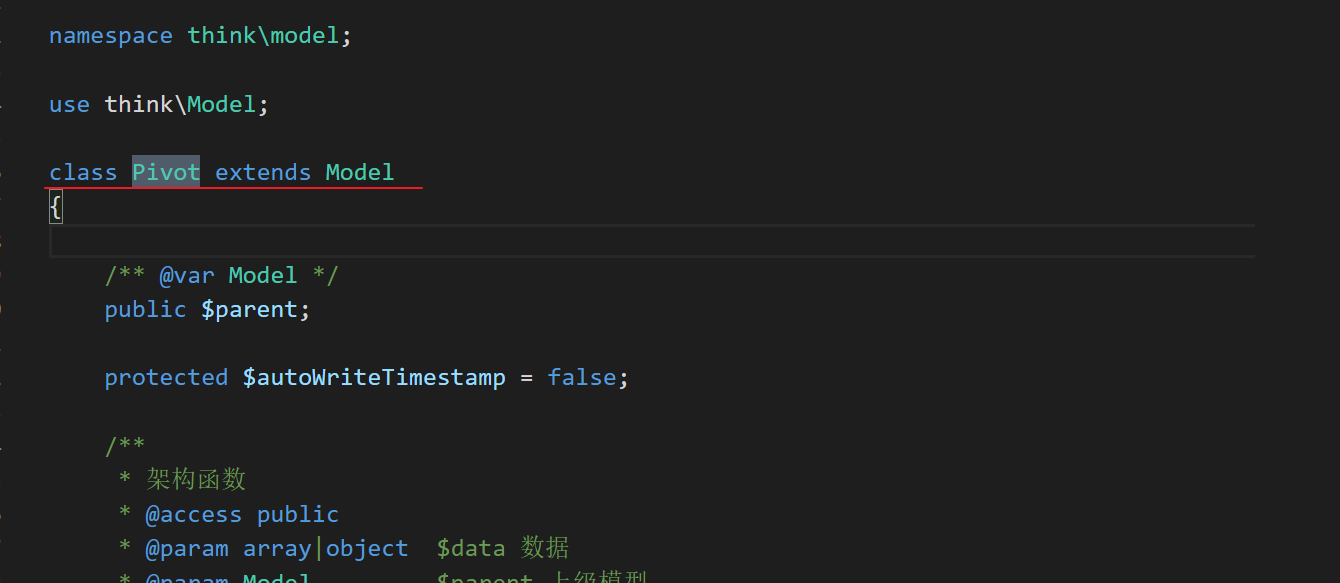Image resolution: width=1340 pixels, height=583 pixels.
Task: Click the $autoWriteTimestamp variable
Action: point(373,378)
